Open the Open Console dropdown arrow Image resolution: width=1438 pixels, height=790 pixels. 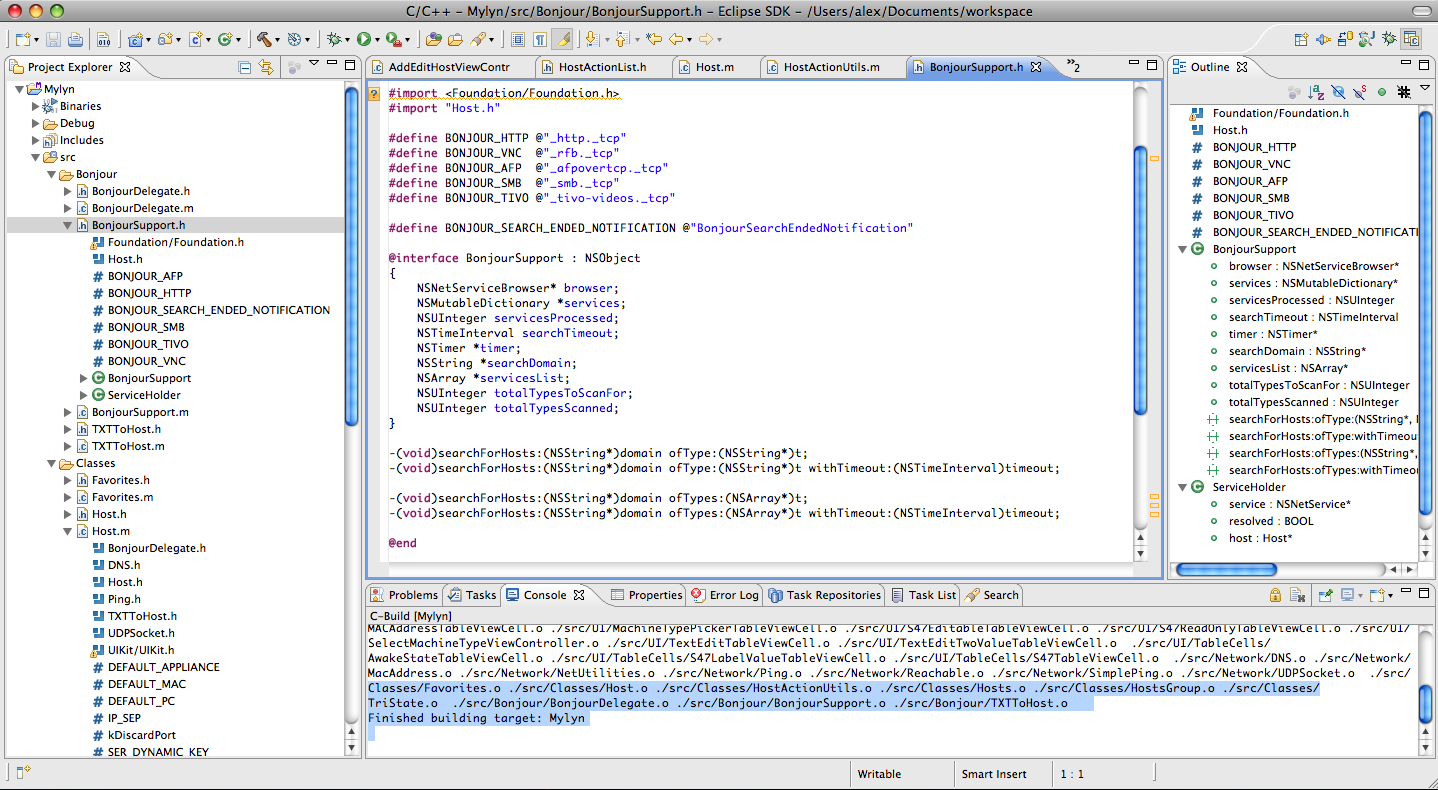point(1390,596)
